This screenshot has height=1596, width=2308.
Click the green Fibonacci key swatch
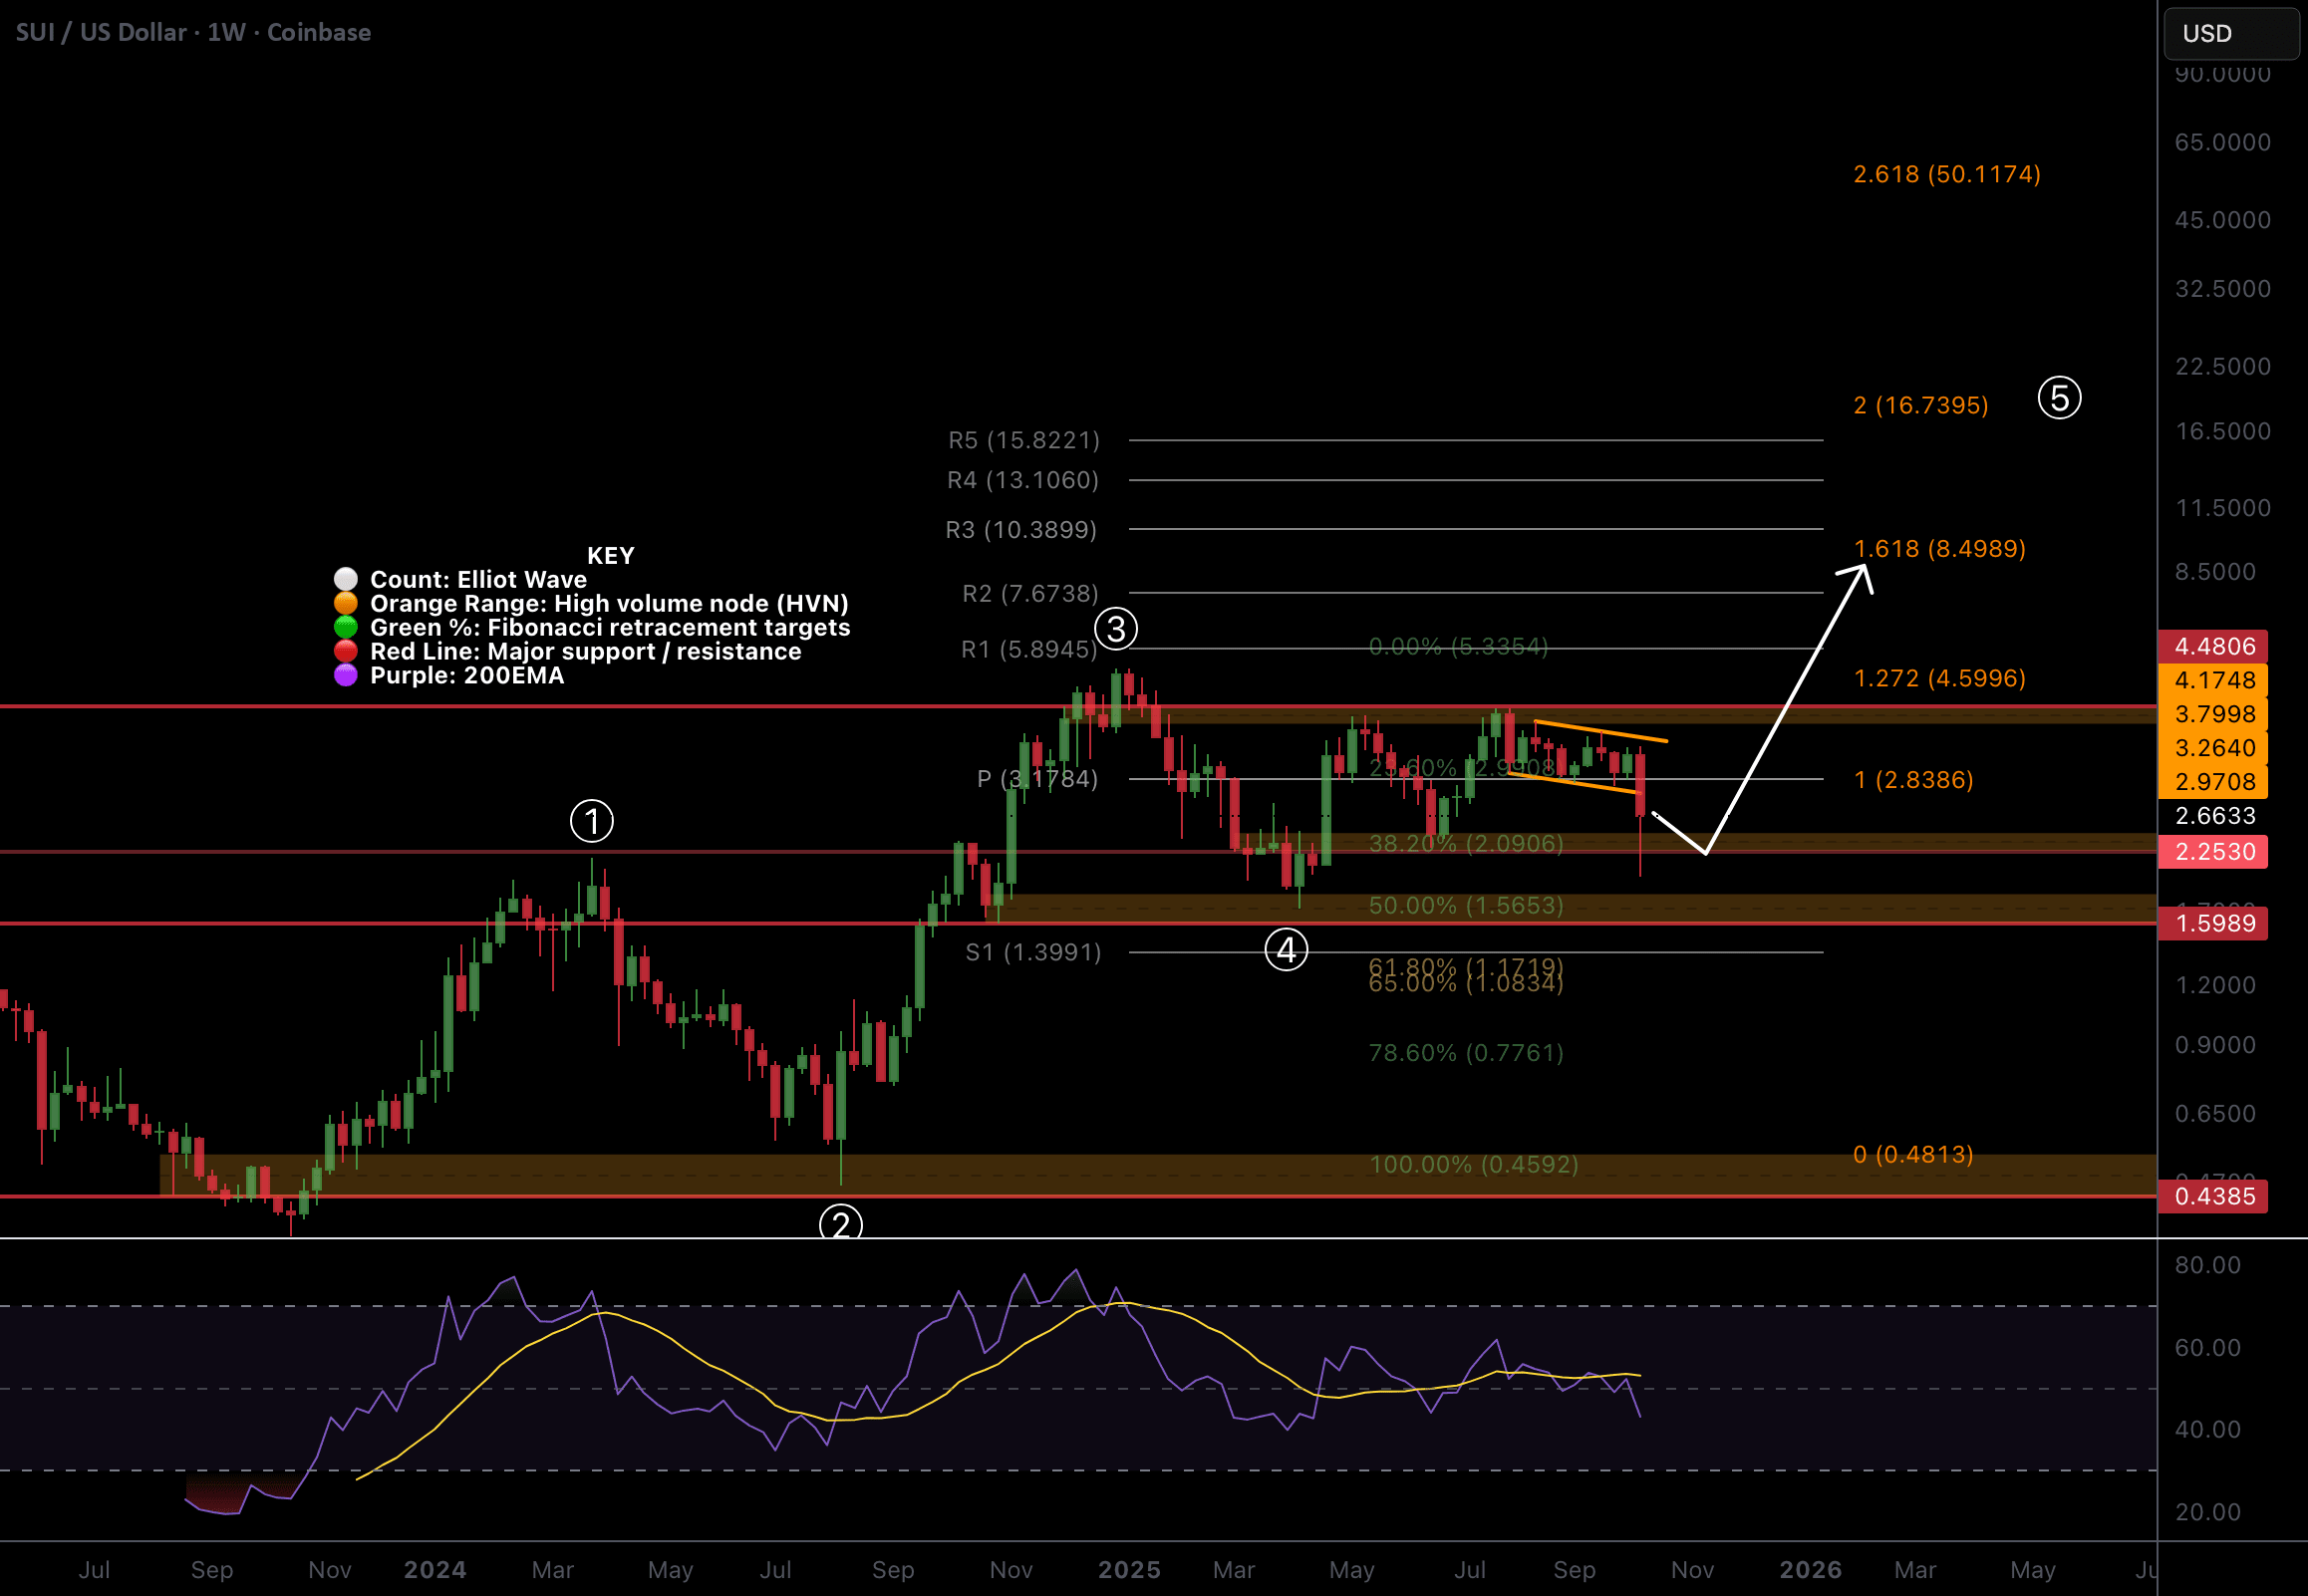(346, 627)
